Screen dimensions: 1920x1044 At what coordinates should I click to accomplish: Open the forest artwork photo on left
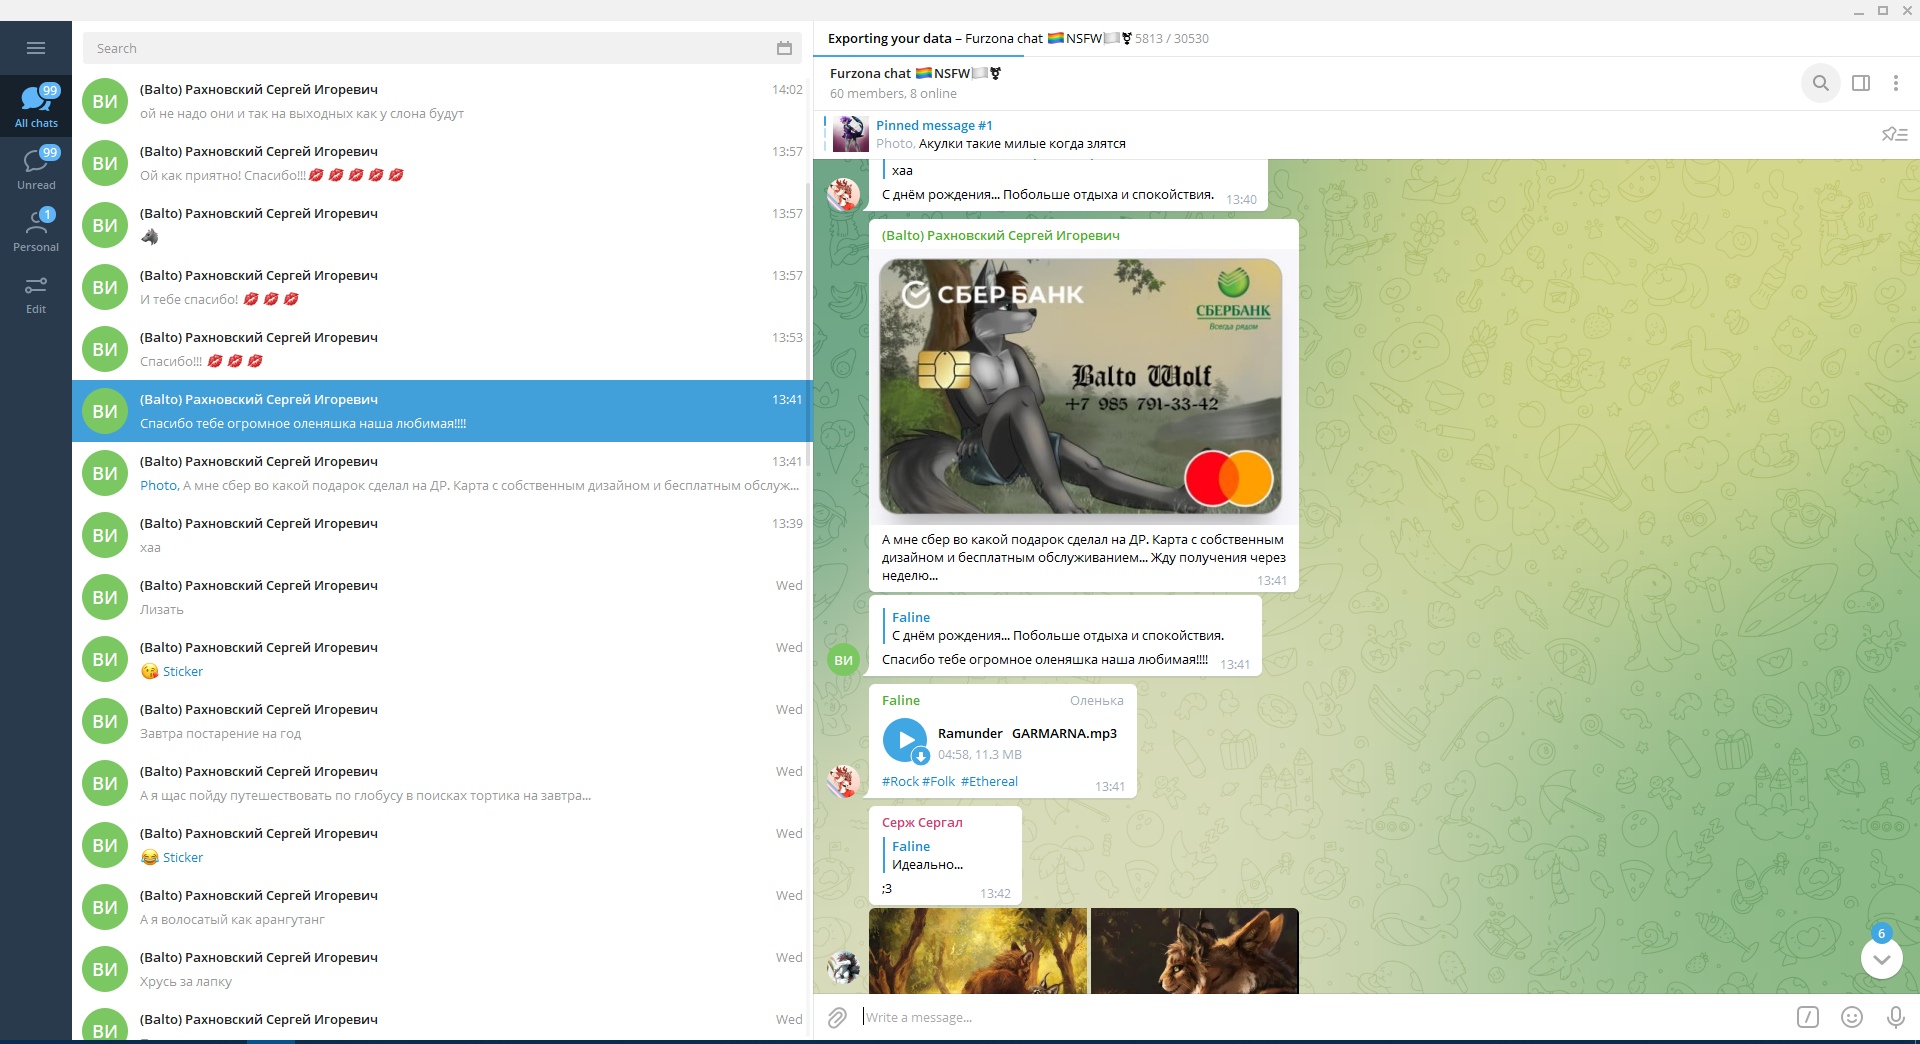point(978,951)
